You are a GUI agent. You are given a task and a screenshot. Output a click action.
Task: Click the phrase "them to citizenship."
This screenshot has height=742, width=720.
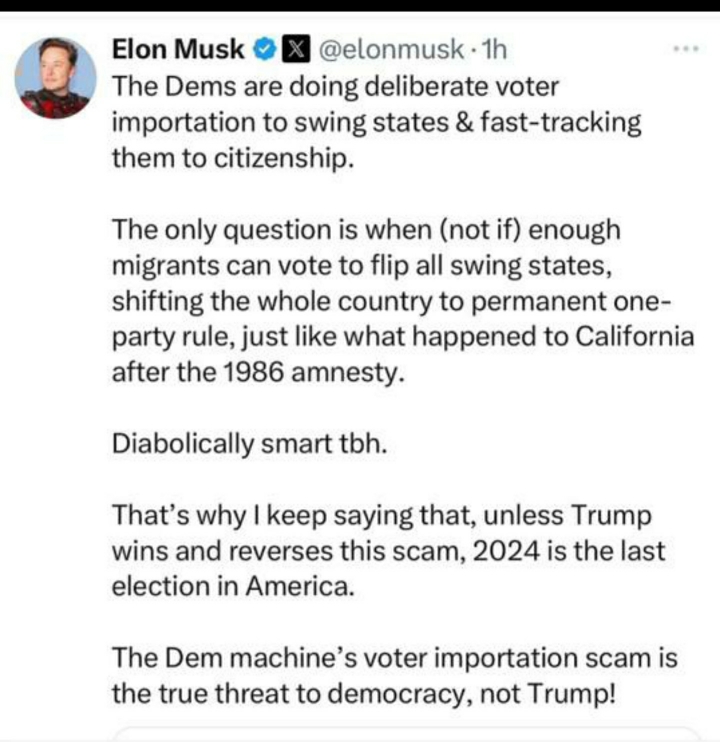[x=231, y=158]
